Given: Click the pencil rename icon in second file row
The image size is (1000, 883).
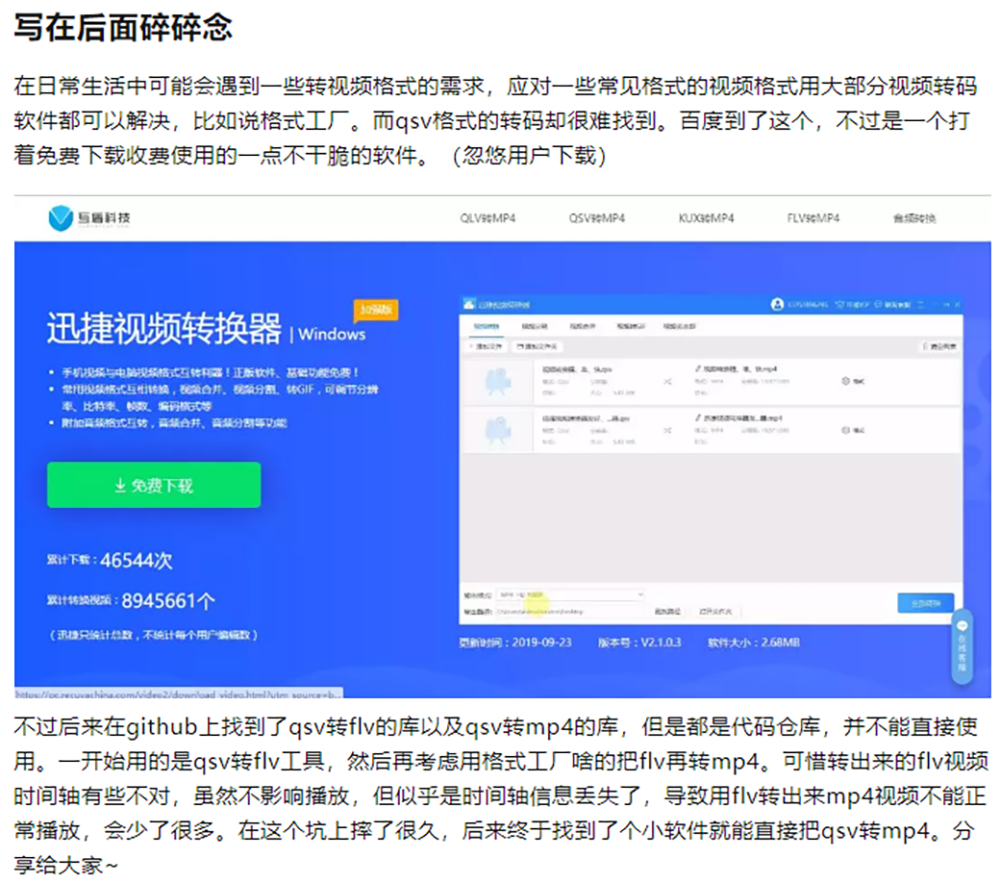Looking at the screenshot, I should tap(698, 418).
